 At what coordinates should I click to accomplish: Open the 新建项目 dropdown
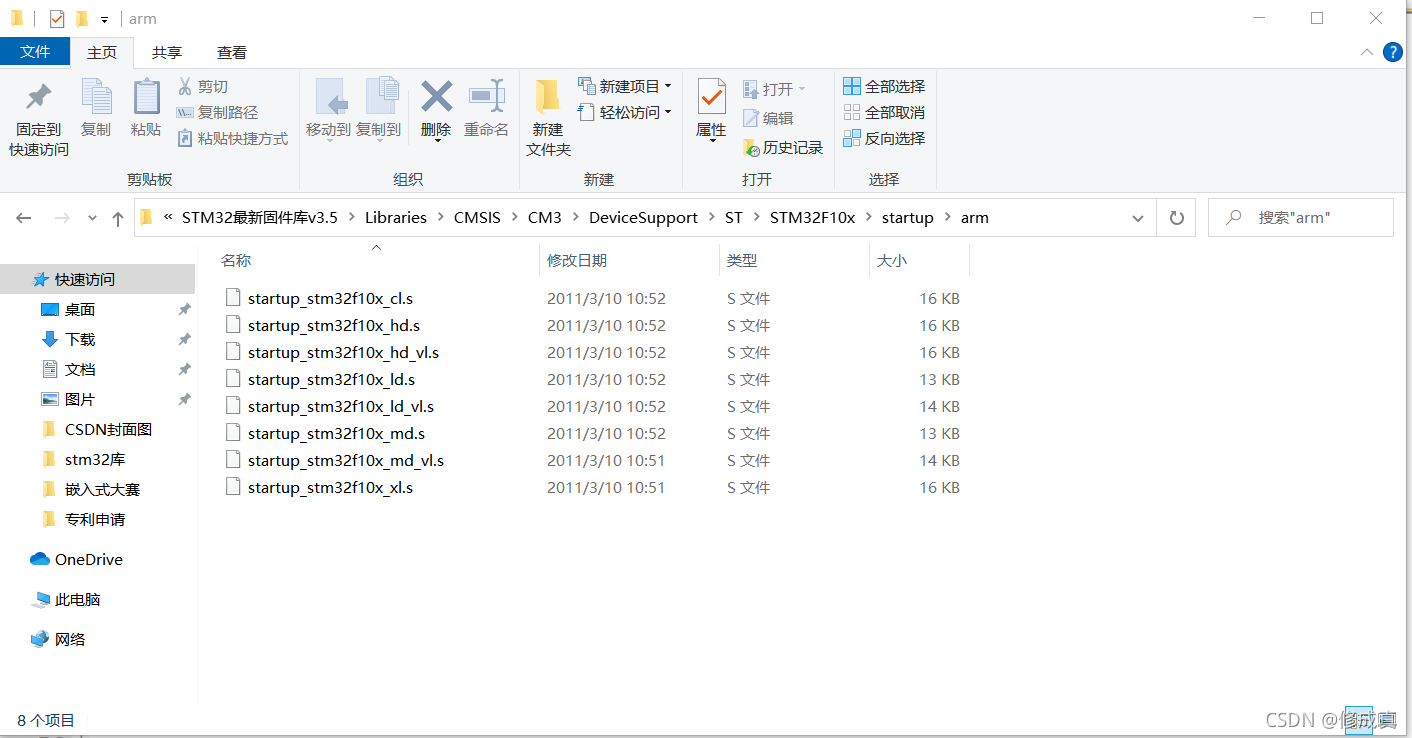coord(625,87)
